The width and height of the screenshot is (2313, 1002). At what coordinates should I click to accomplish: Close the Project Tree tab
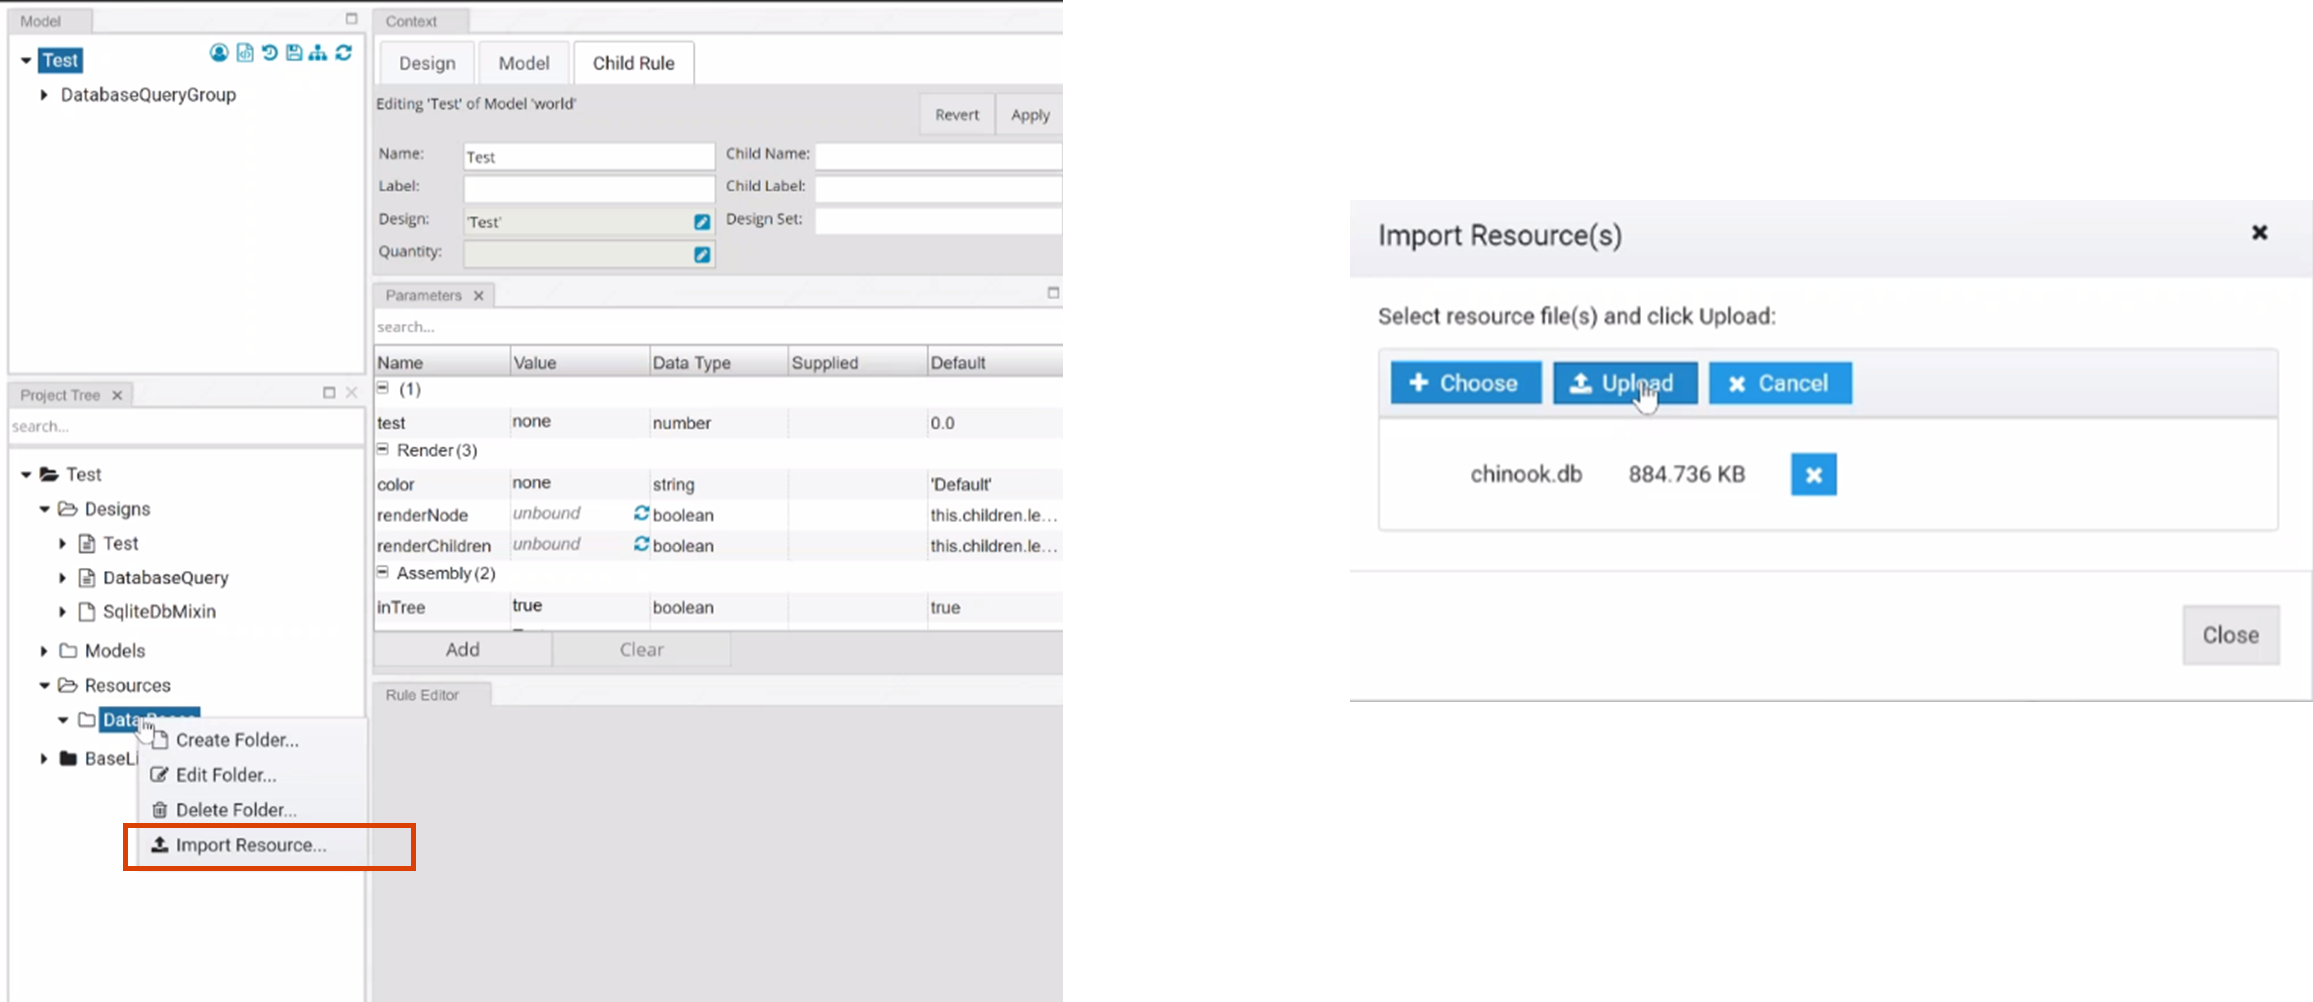coord(117,395)
